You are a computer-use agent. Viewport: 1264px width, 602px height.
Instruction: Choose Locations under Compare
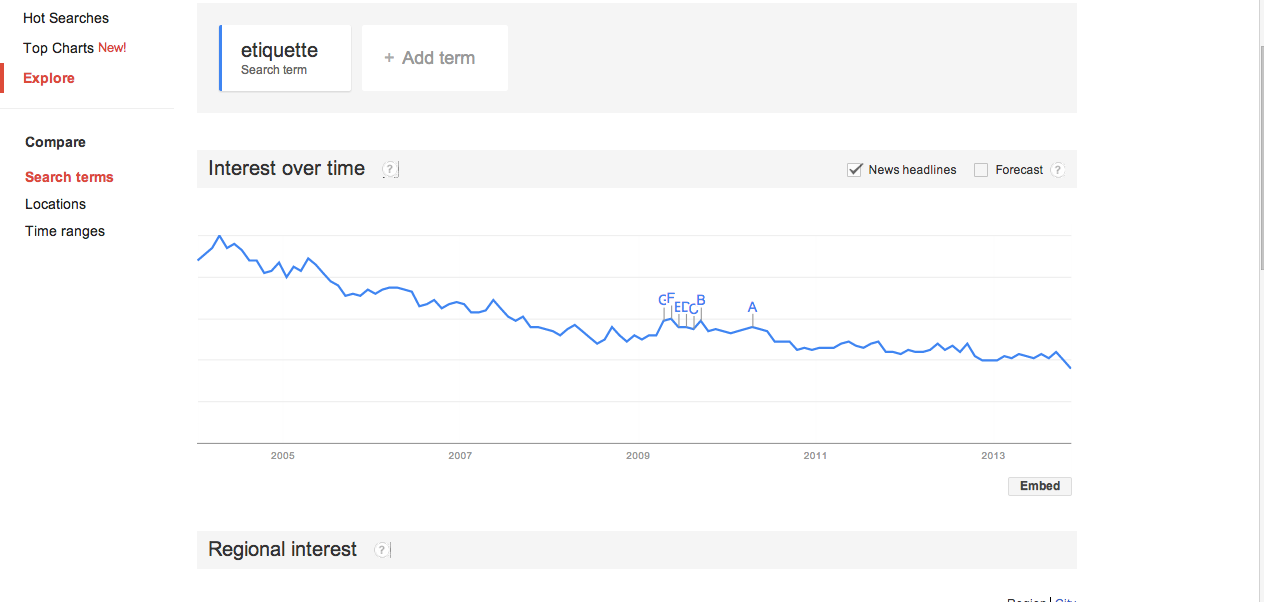tap(55, 204)
